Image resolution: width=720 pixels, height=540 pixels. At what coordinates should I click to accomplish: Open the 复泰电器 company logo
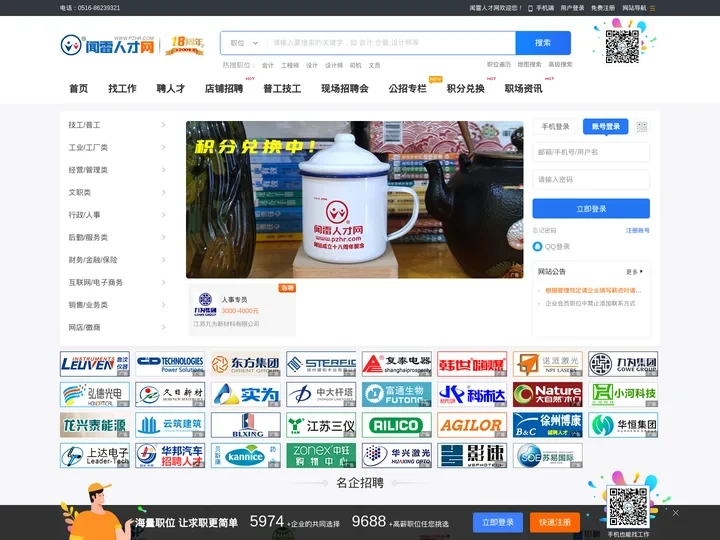(x=397, y=364)
